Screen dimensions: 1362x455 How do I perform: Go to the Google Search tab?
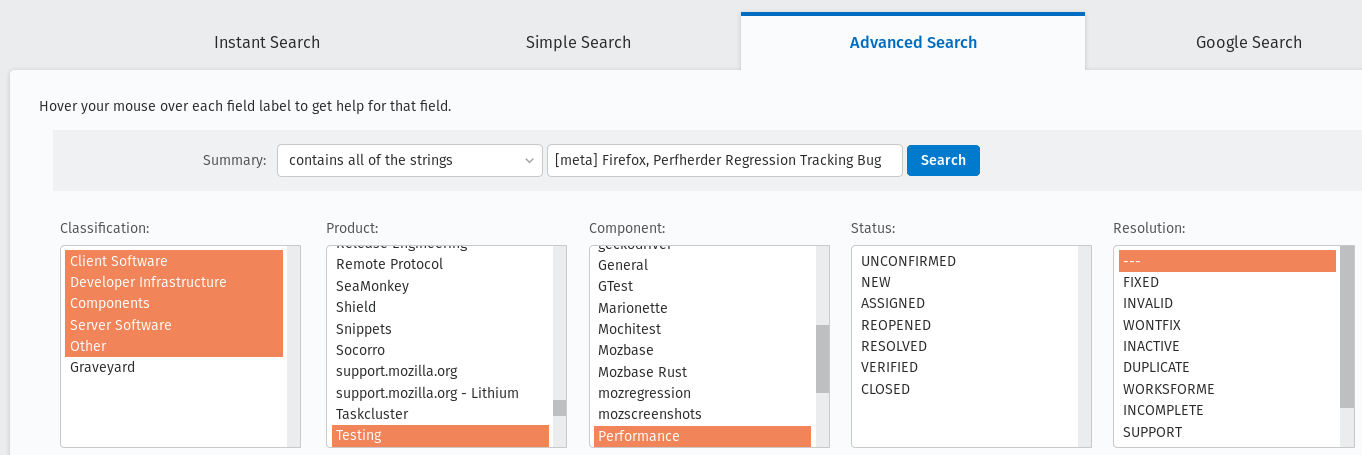(x=1248, y=42)
